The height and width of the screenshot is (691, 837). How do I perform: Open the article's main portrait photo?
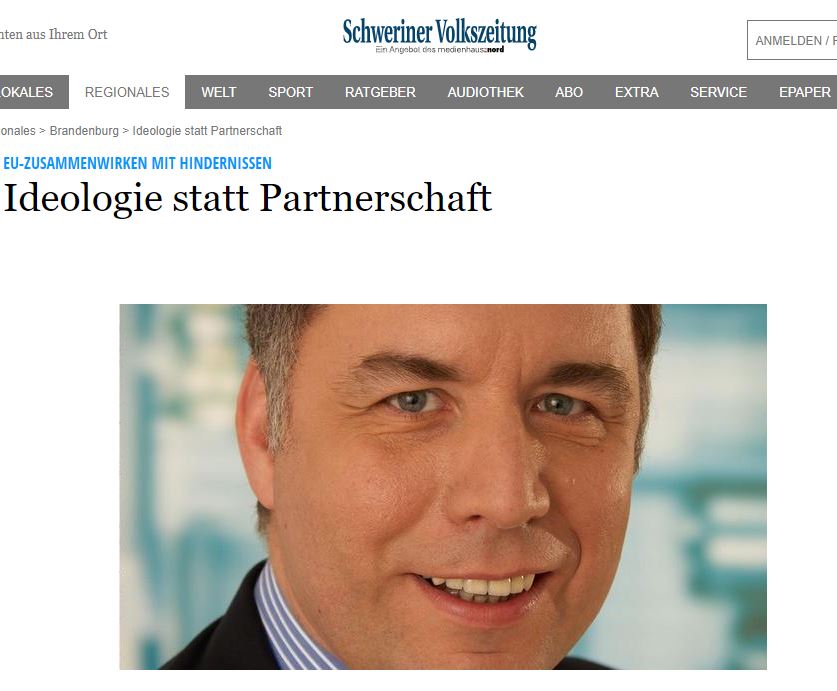pyautogui.click(x=443, y=486)
